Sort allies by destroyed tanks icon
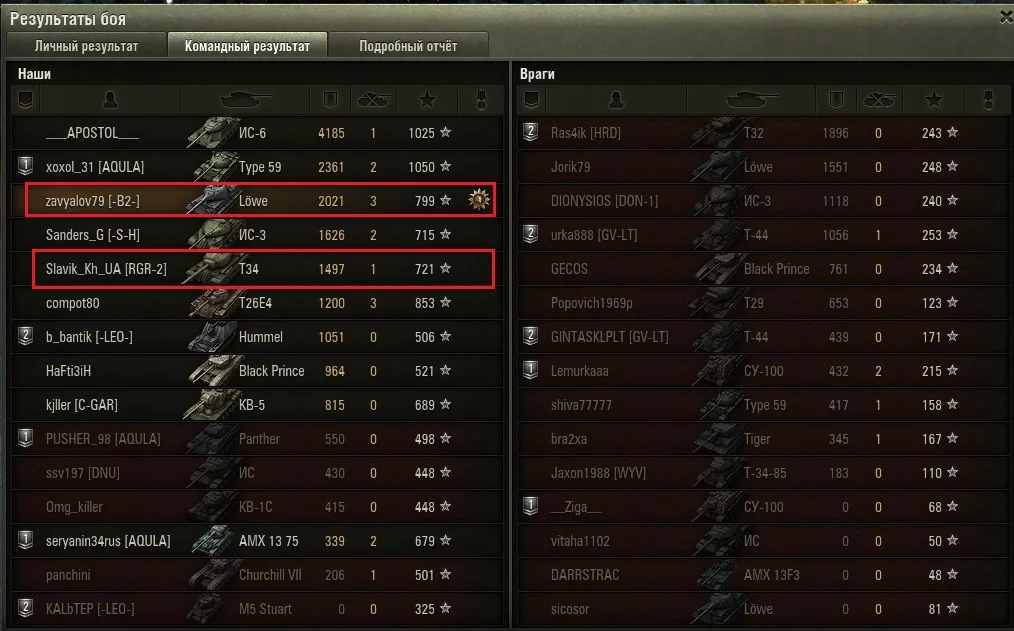Screen dimensions: 1014x631 point(373,100)
